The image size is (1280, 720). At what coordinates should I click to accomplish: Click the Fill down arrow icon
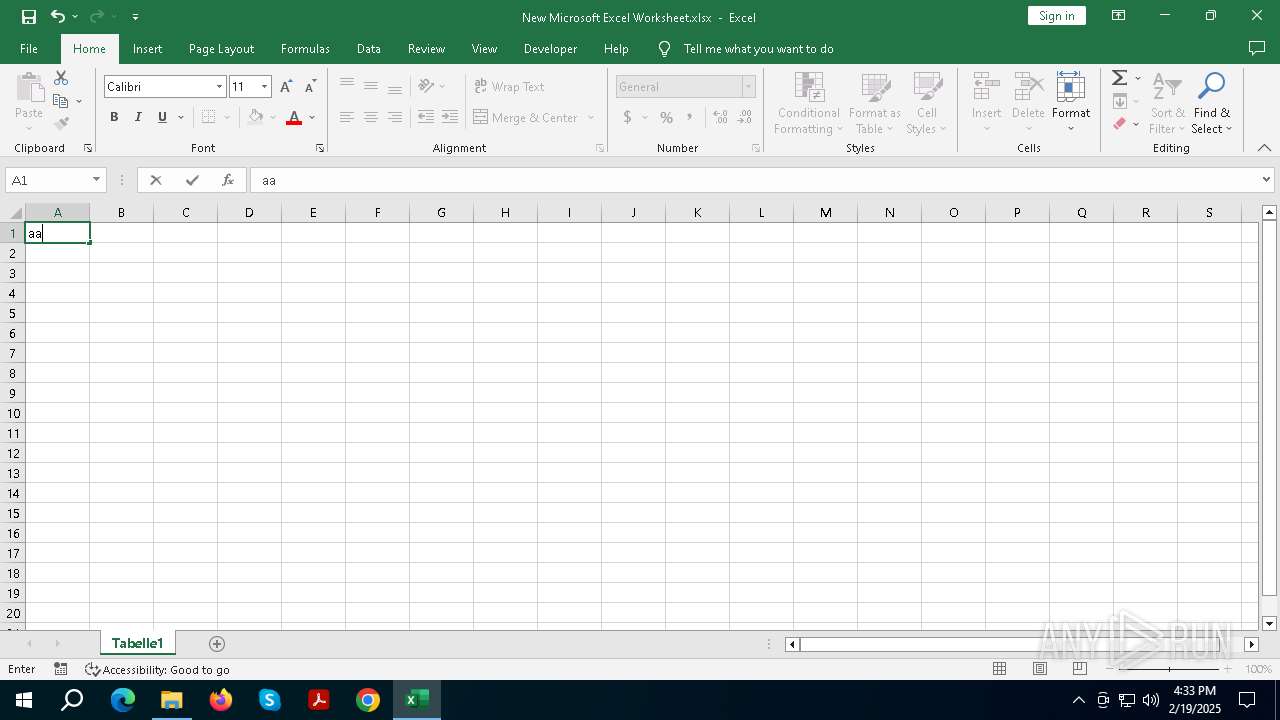point(1120,101)
